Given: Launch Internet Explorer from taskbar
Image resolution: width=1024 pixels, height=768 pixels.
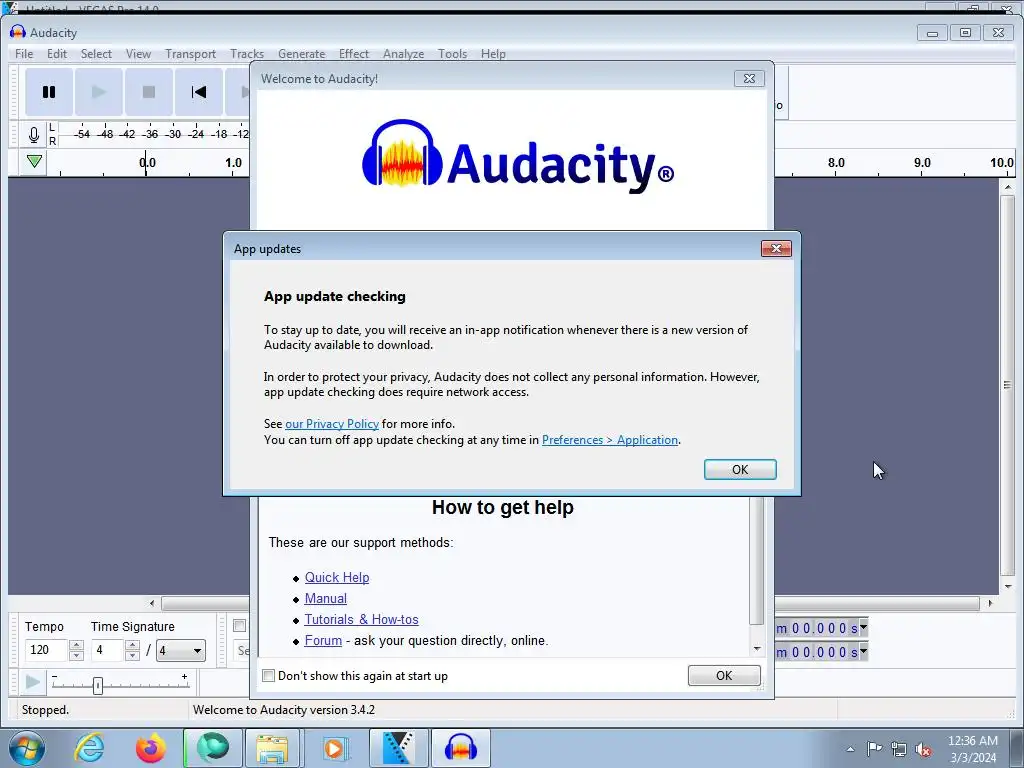Looking at the screenshot, I should pyautogui.click(x=89, y=748).
